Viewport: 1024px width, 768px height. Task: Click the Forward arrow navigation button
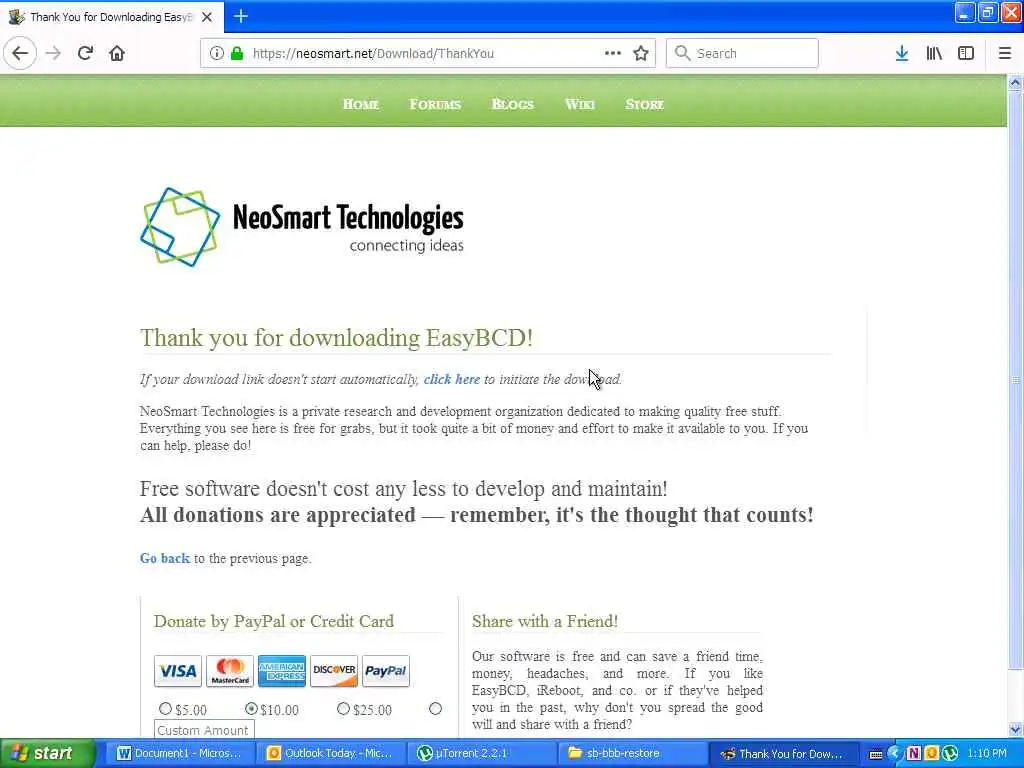(53, 54)
